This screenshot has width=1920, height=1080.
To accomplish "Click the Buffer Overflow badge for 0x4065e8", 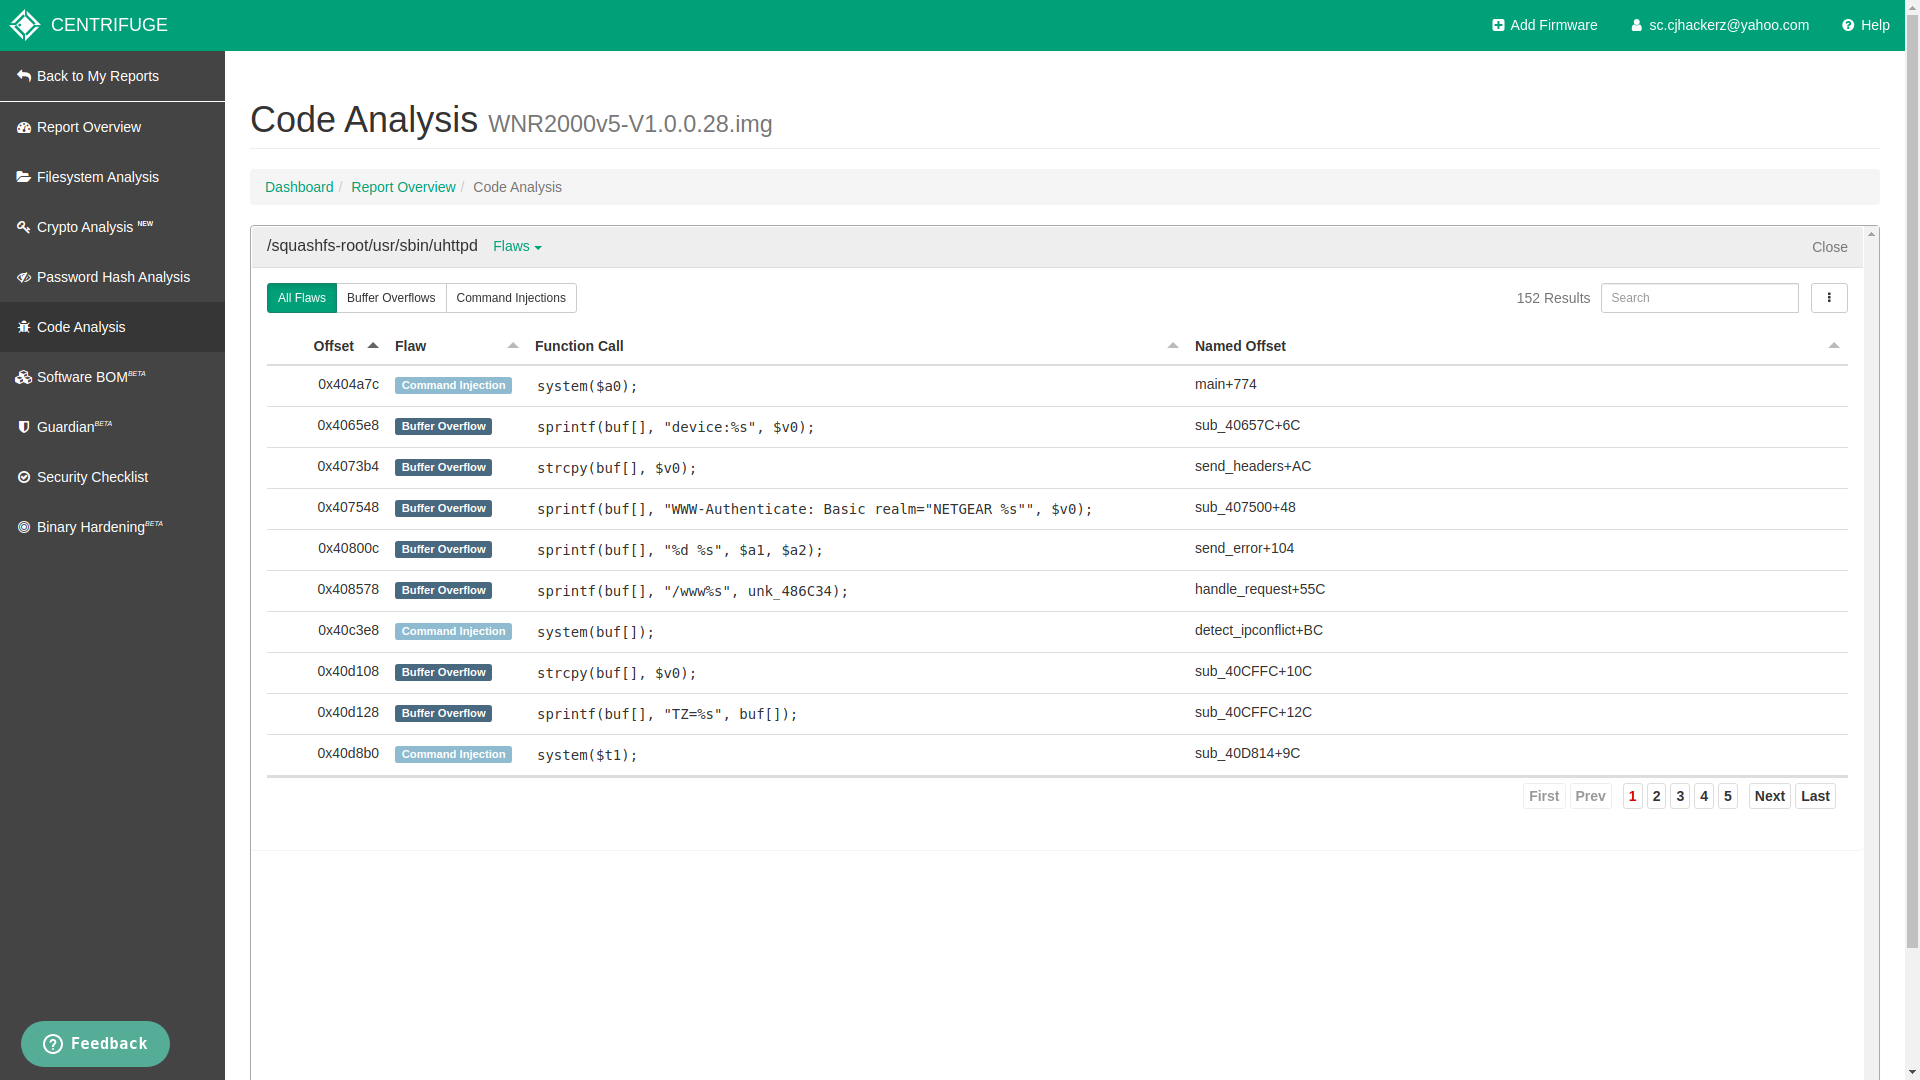I will pyautogui.click(x=443, y=426).
